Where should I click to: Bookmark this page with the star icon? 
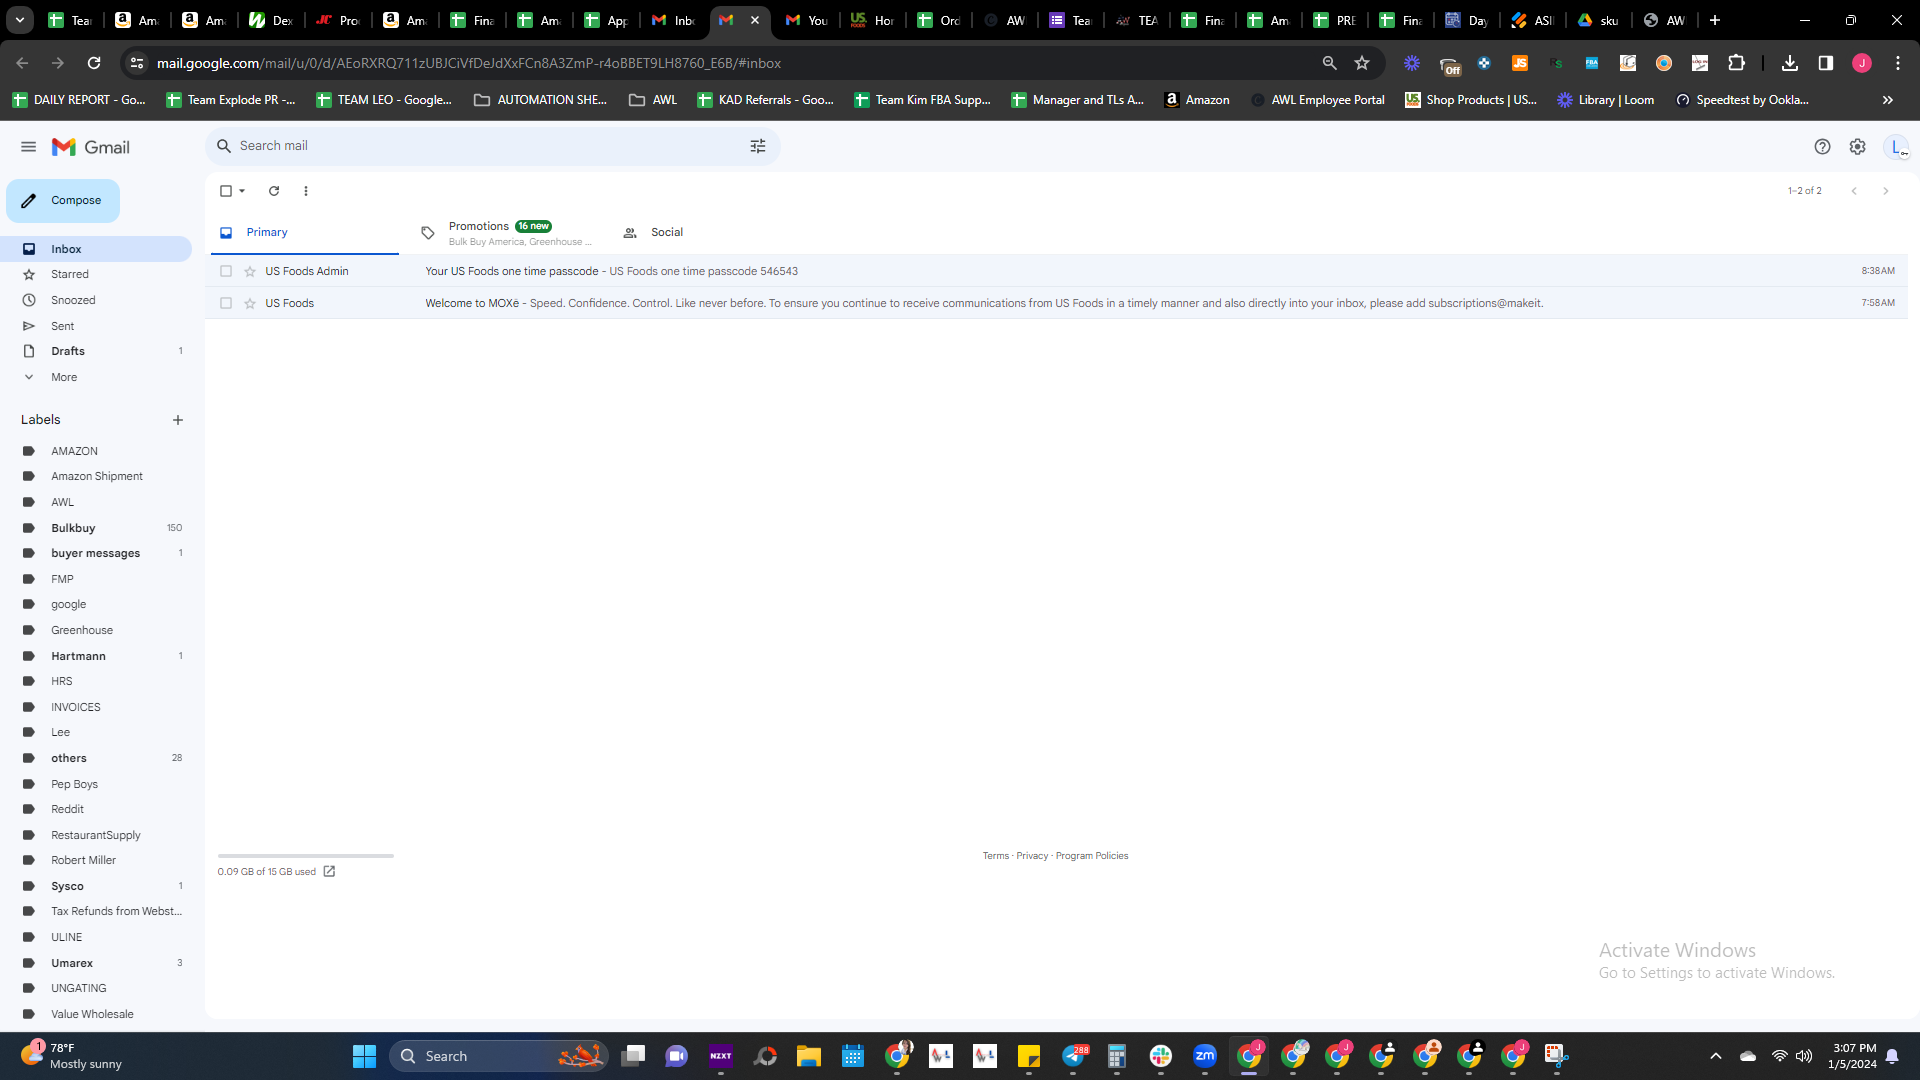tap(1362, 63)
